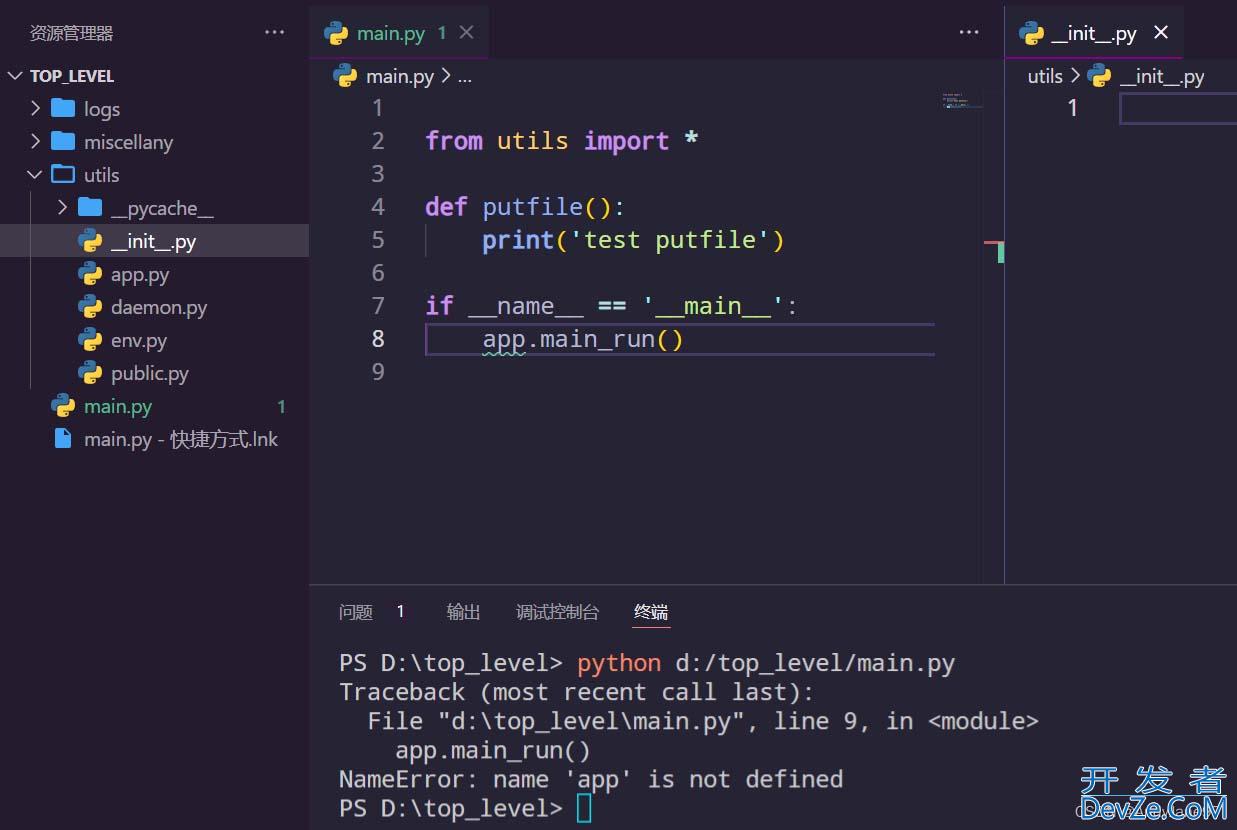Click the 'putfile' function name on line 4
The height and width of the screenshot is (830, 1237).
click(x=533, y=207)
